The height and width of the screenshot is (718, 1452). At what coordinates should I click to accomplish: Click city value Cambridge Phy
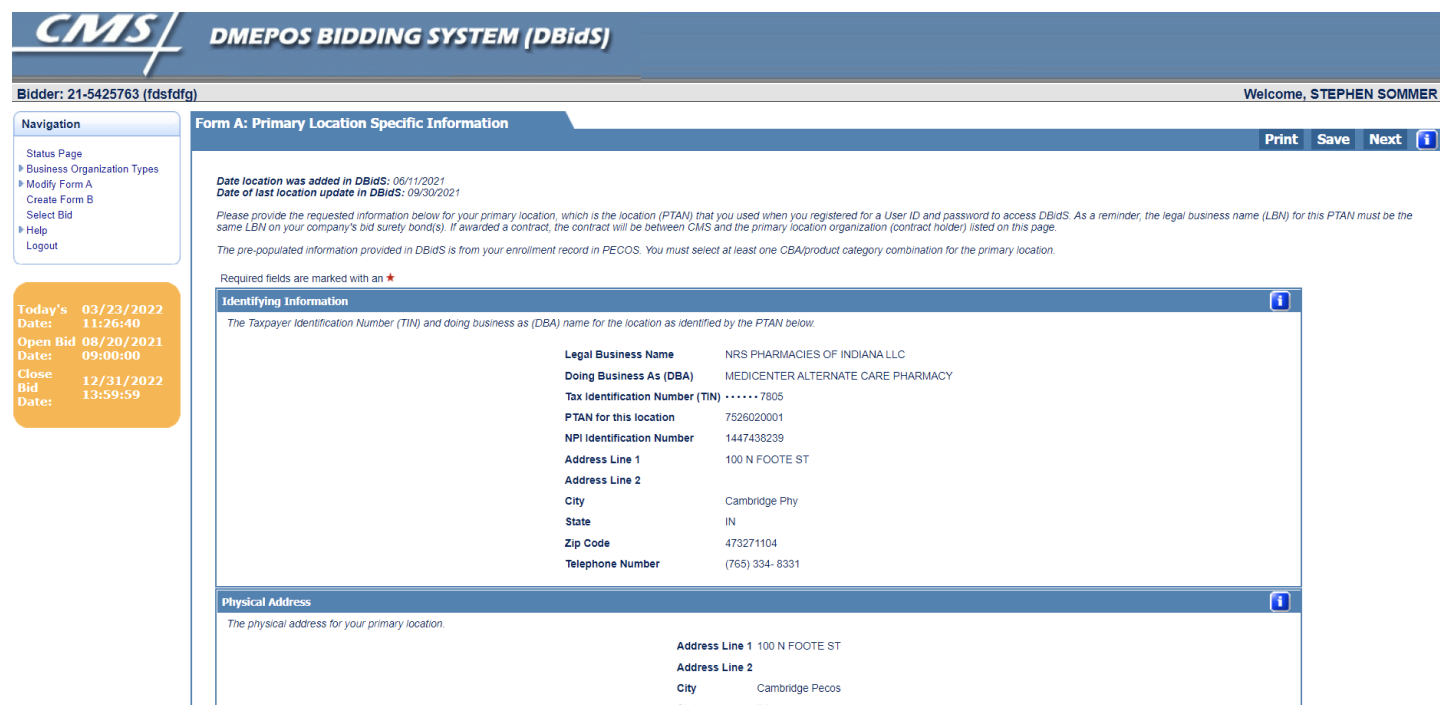click(761, 501)
